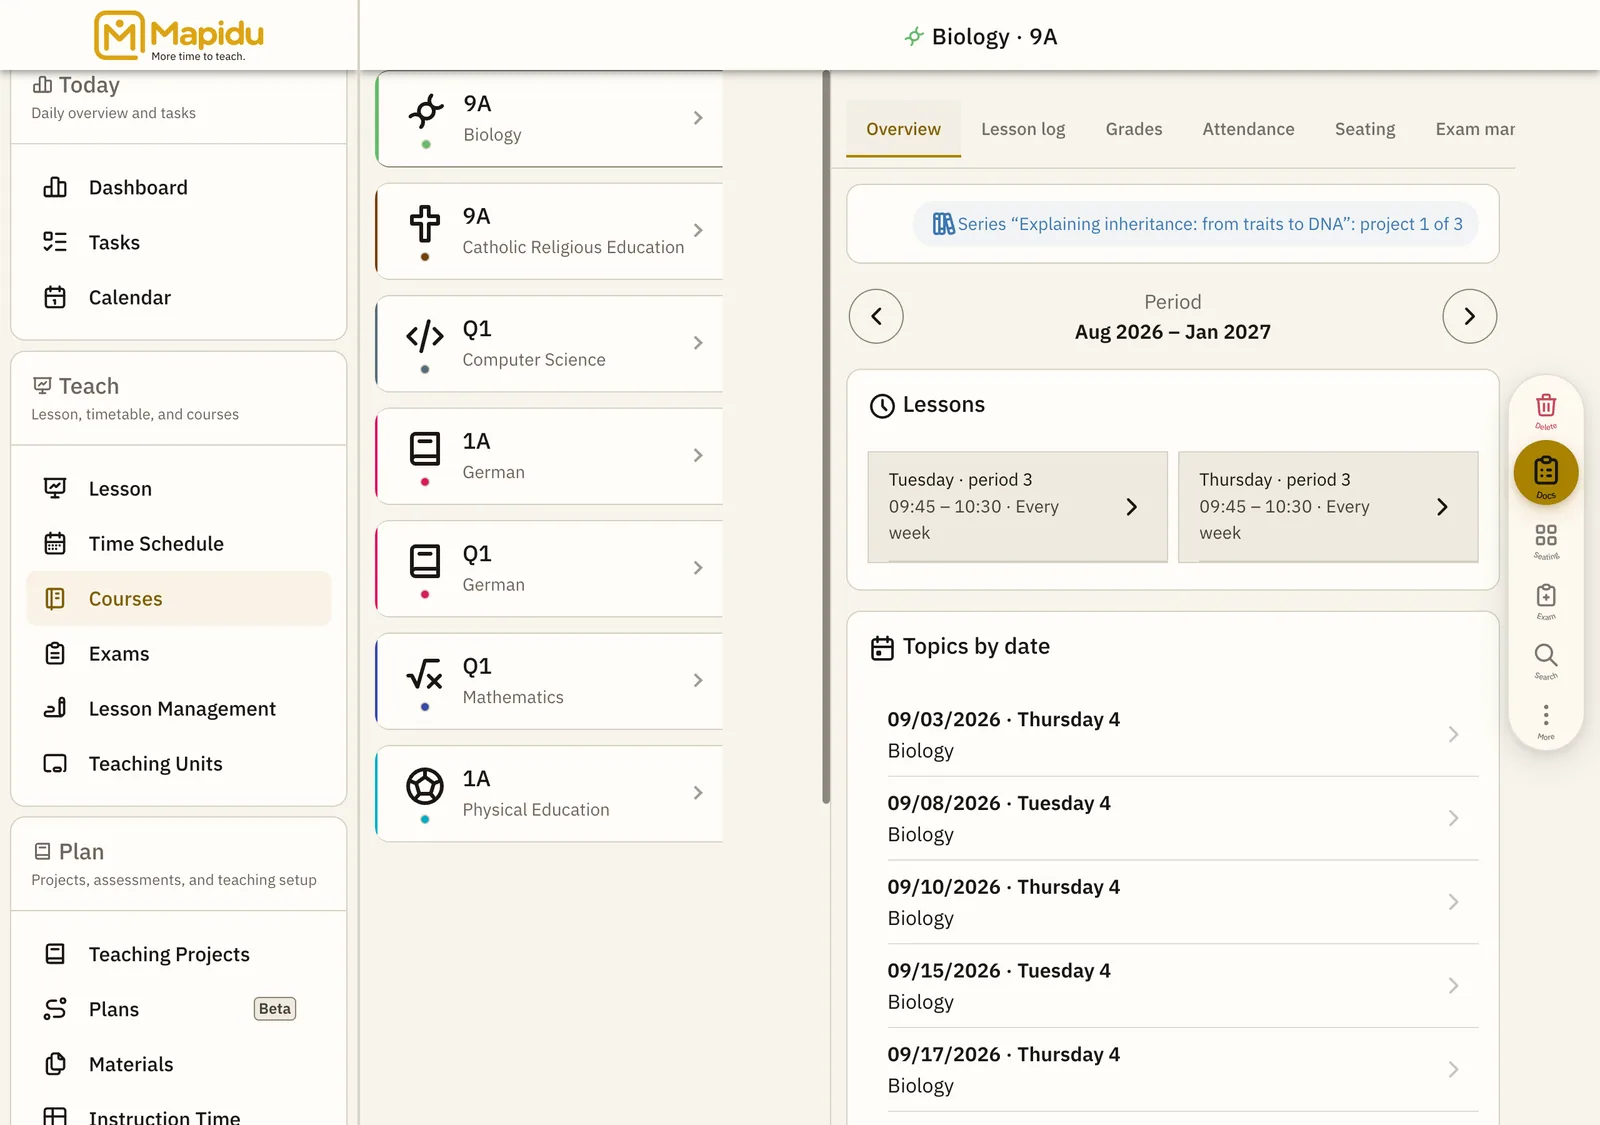Screen dimensions: 1600x1125
Task: Open the More three-dots menu
Action: pos(1546,721)
